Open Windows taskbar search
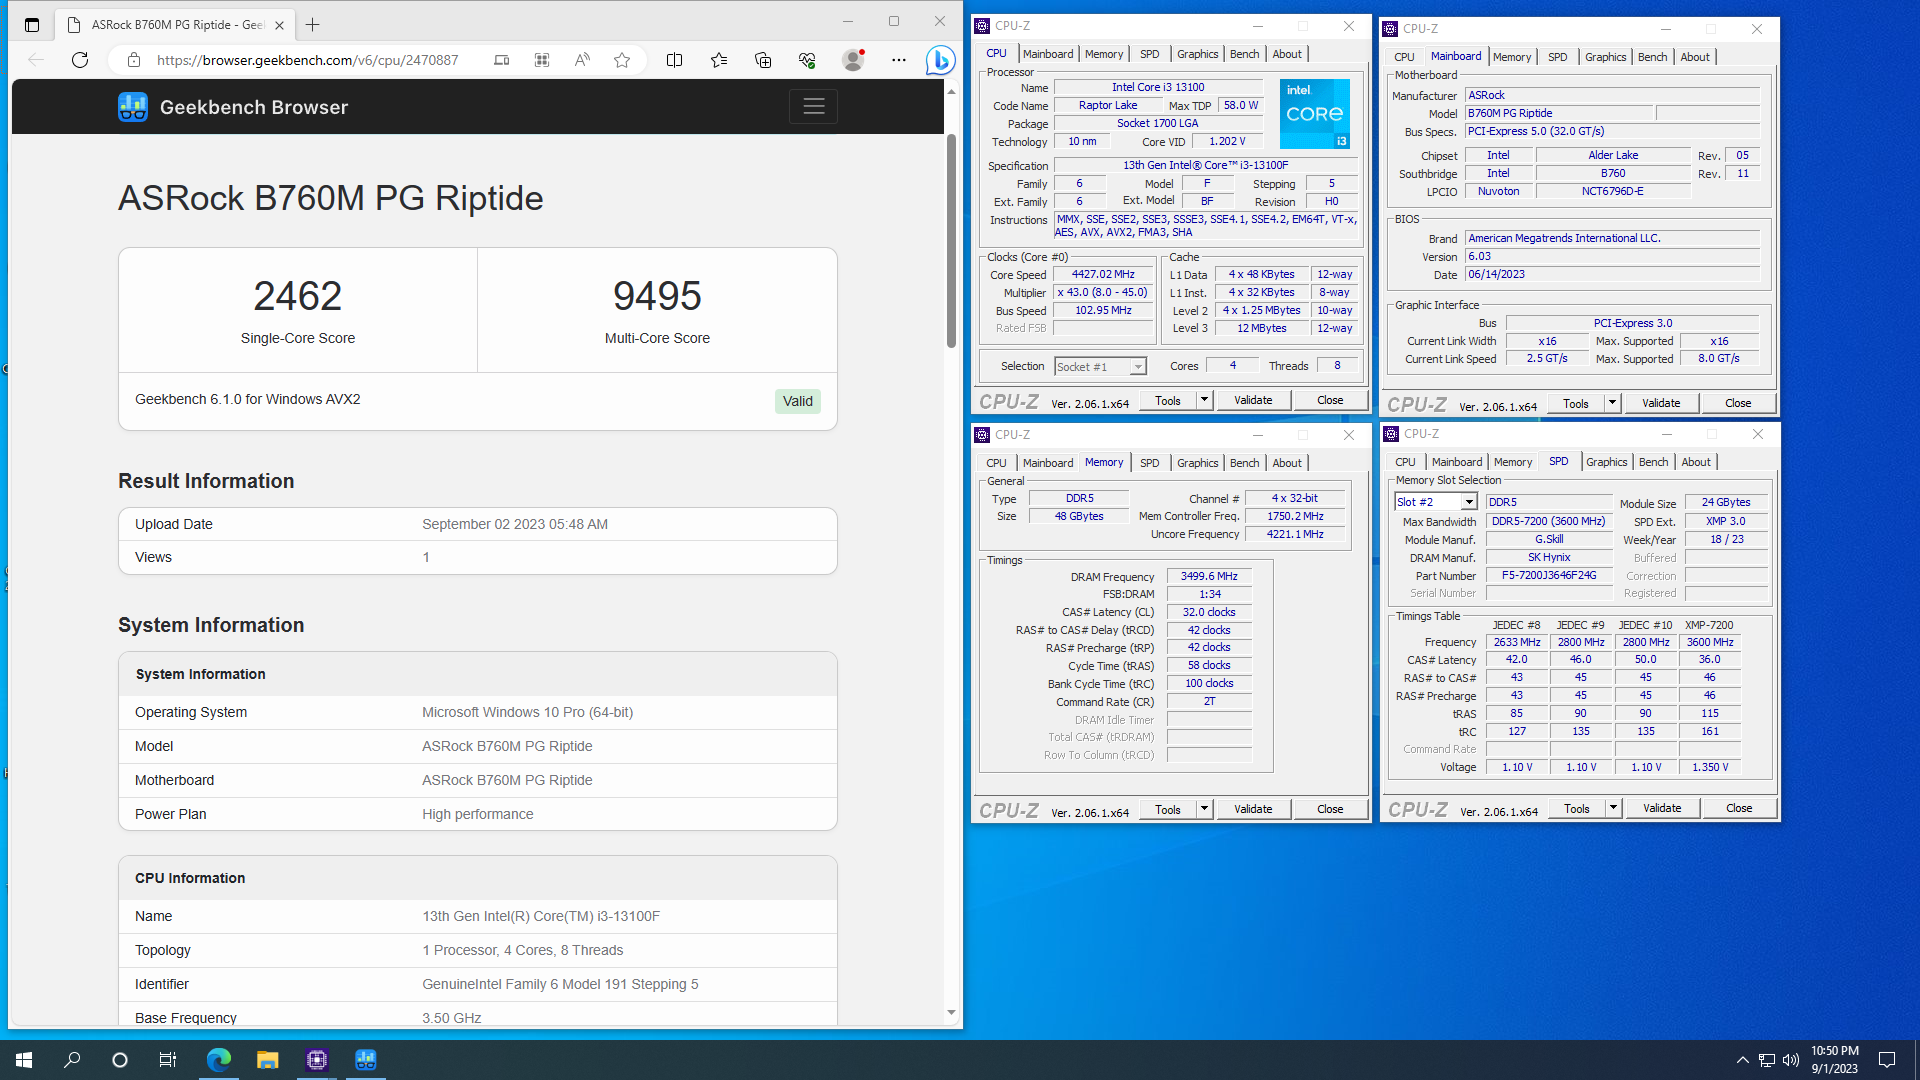 pos(72,1060)
